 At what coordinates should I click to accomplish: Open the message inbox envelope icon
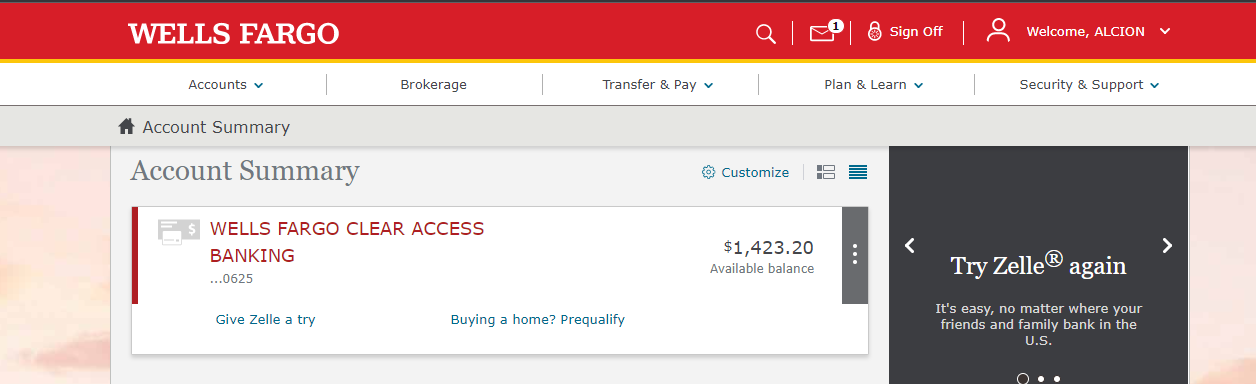coord(824,32)
